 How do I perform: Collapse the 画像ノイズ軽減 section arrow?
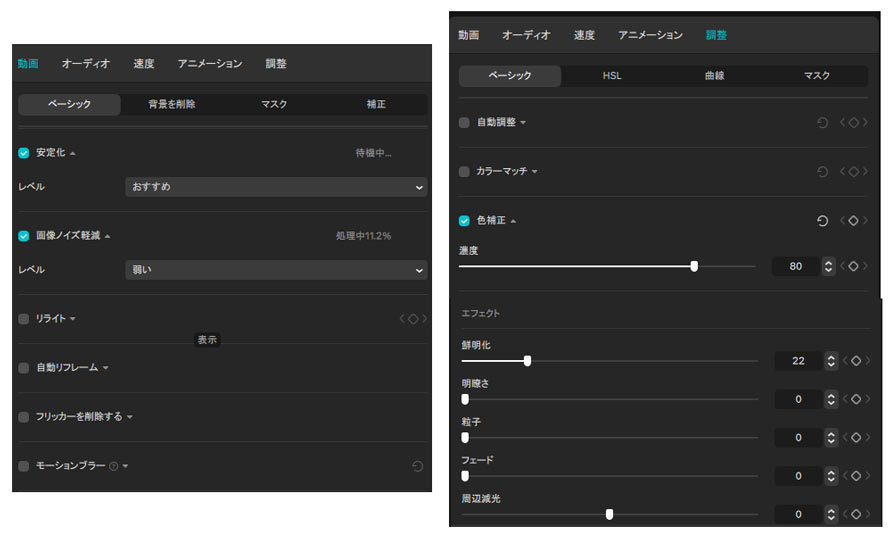[x=107, y=237]
